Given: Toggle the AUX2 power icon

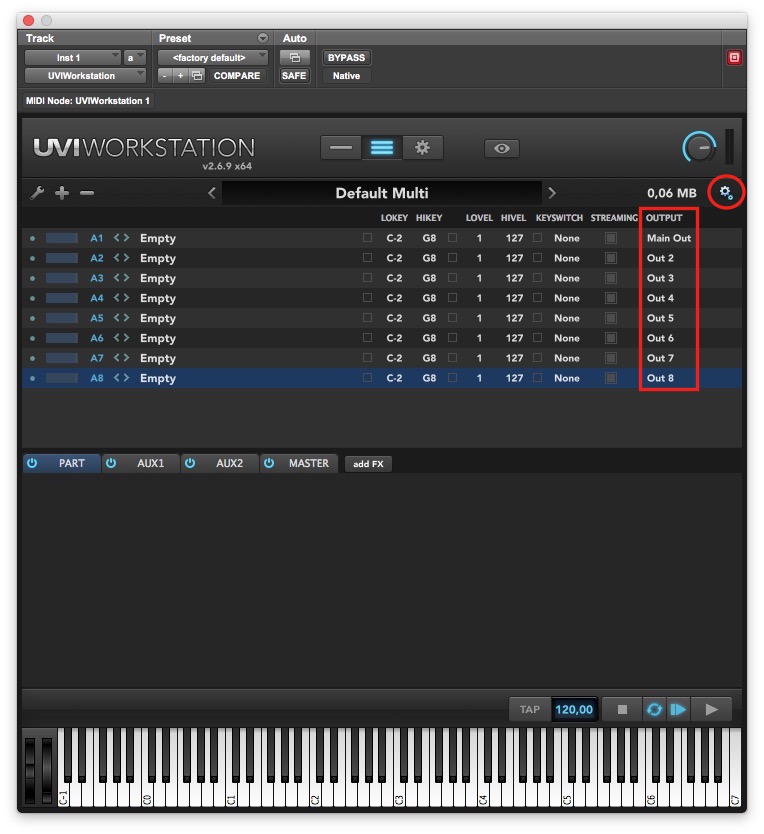Looking at the screenshot, I should [x=190, y=463].
